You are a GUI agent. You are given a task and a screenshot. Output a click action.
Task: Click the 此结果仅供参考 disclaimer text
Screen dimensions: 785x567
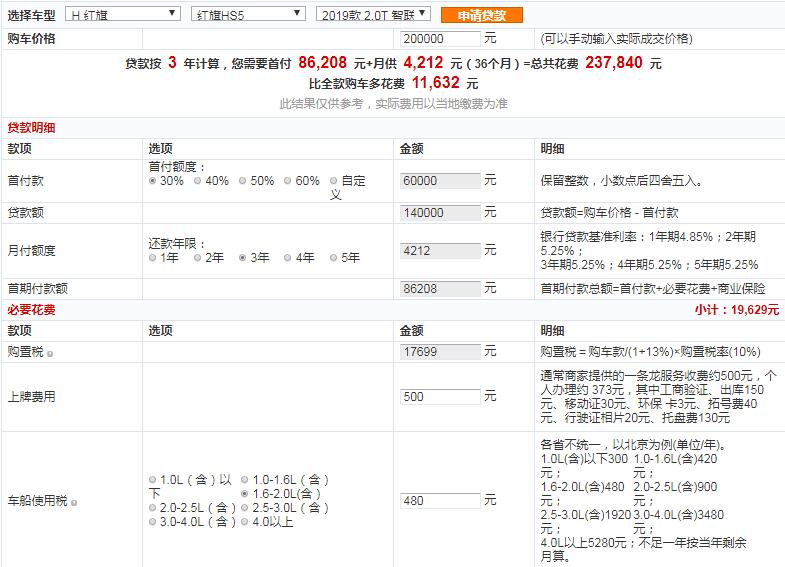click(394, 104)
